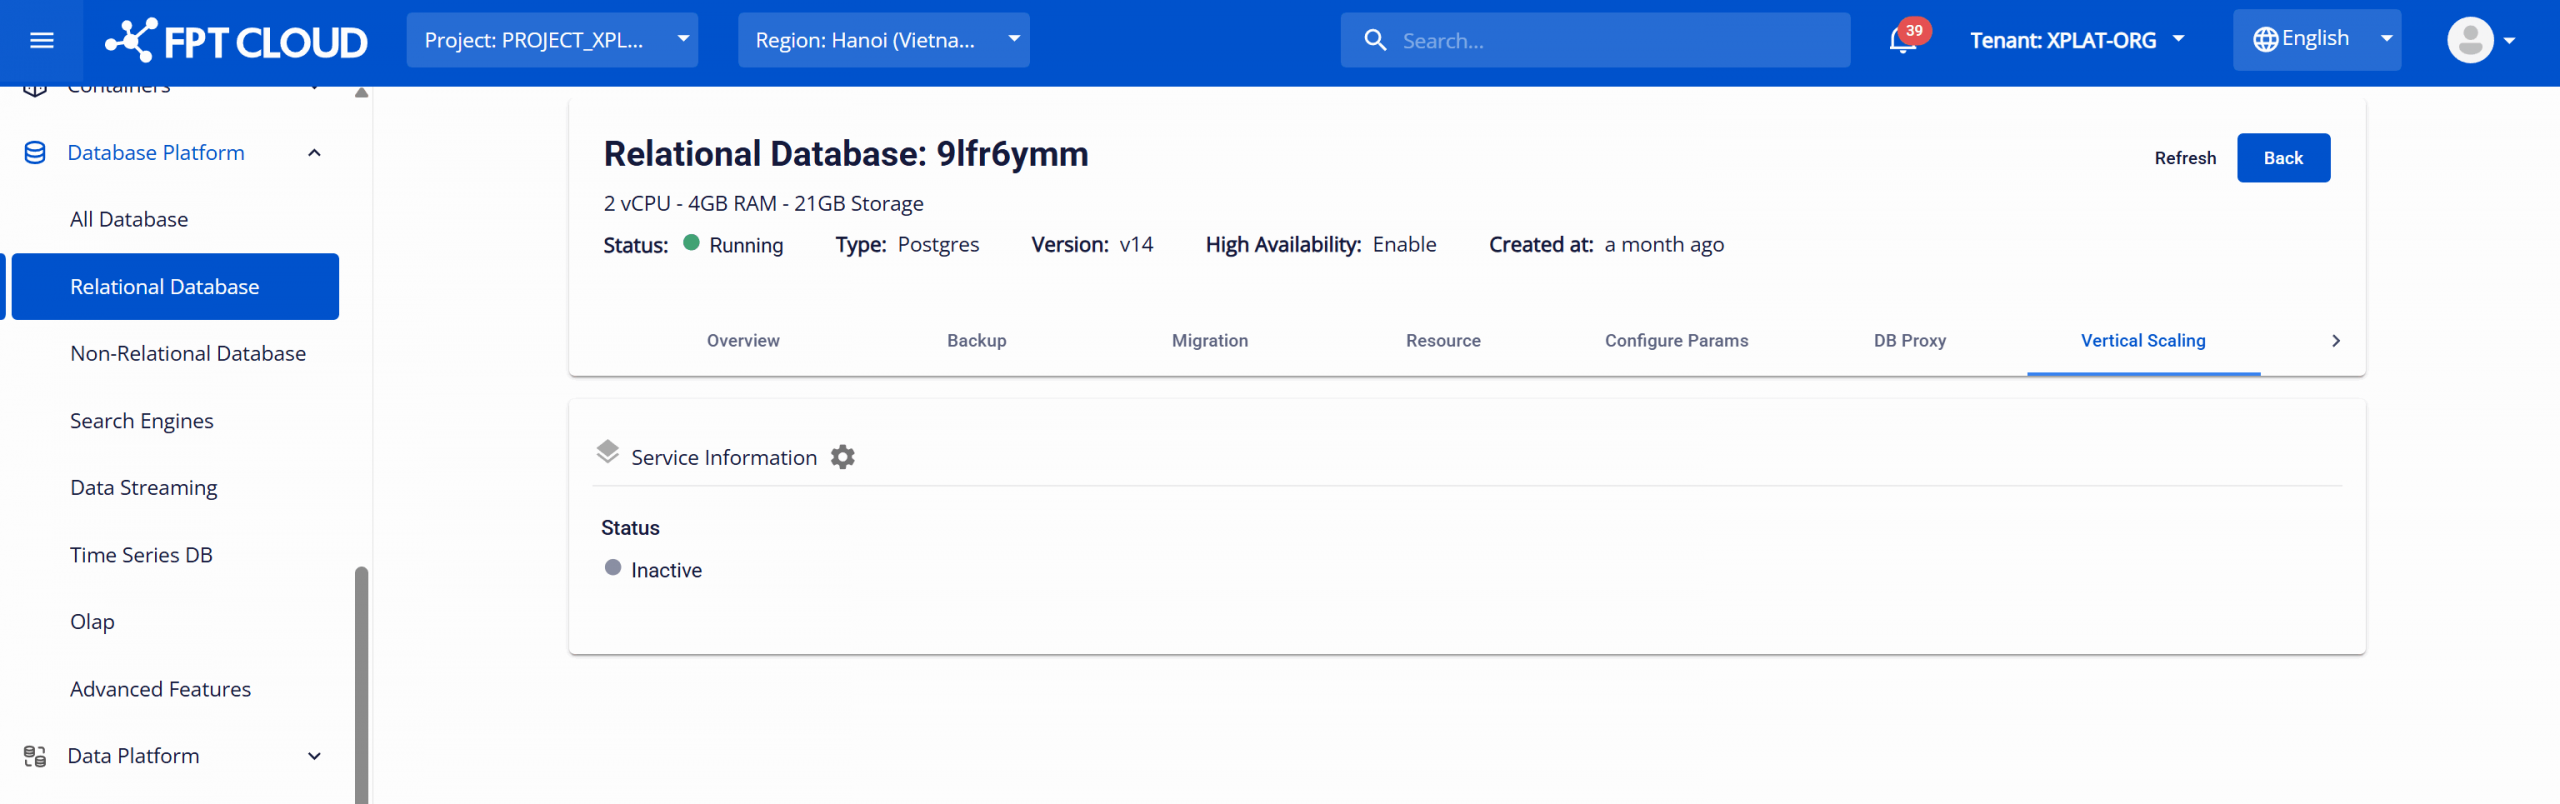
Task: Collapse the Database Platform section
Action: click(x=314, y=153)
